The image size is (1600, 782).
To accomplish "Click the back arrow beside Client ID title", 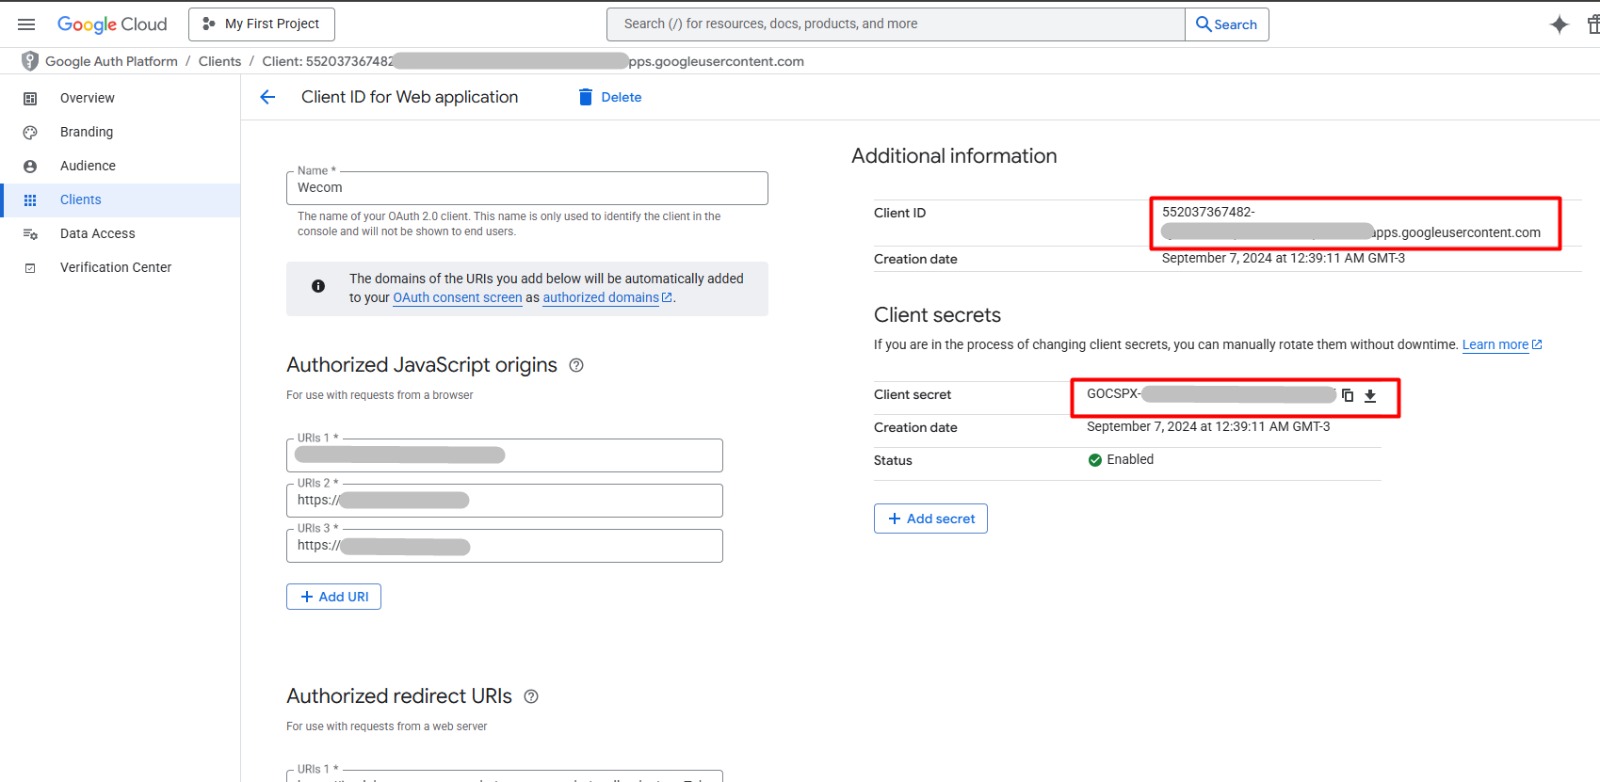I will click(267, 97).
